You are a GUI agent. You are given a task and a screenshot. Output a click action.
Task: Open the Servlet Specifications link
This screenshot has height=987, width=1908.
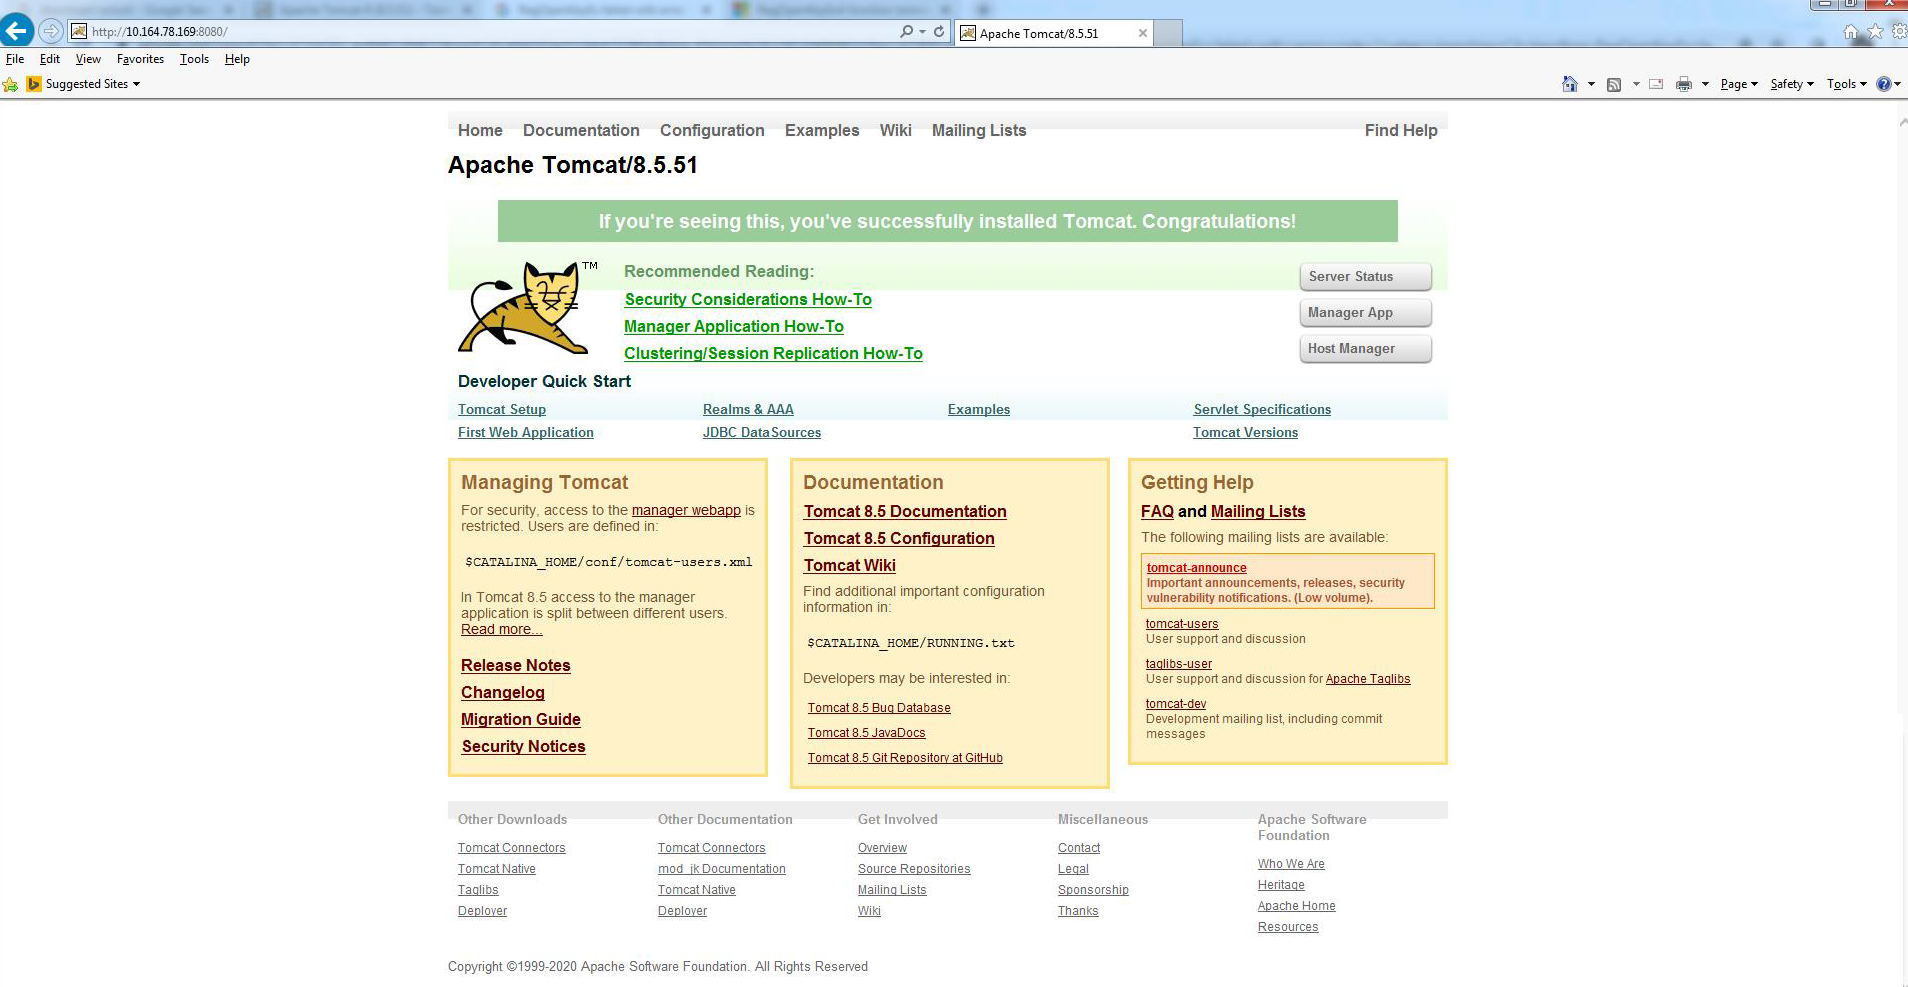pos(1262,409)
